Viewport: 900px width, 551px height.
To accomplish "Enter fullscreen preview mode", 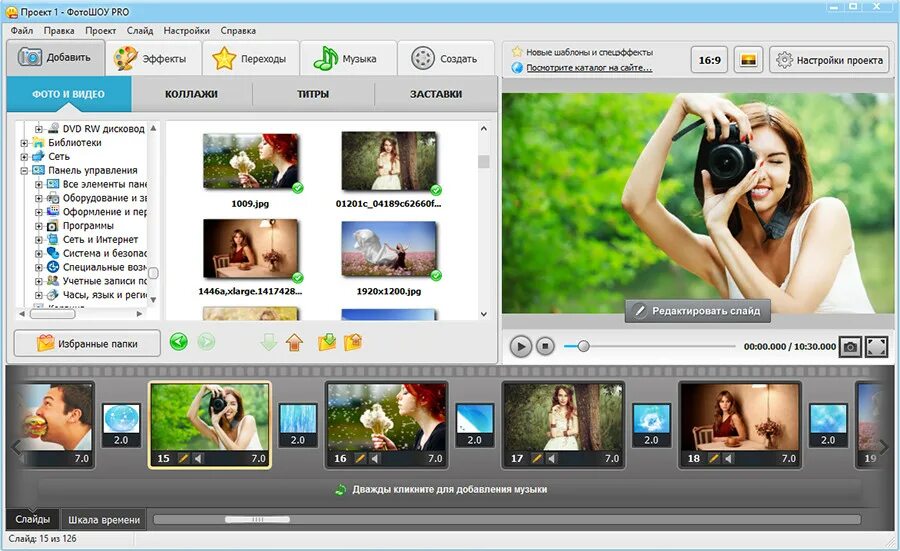I will tap(876, 347).
